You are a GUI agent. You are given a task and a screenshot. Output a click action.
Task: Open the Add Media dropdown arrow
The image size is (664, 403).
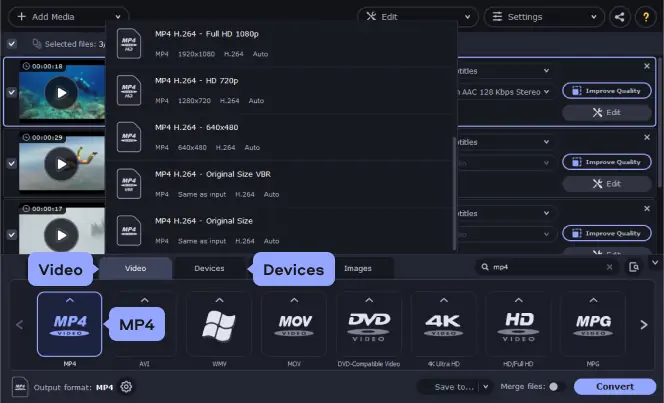[x=118, y=17]
